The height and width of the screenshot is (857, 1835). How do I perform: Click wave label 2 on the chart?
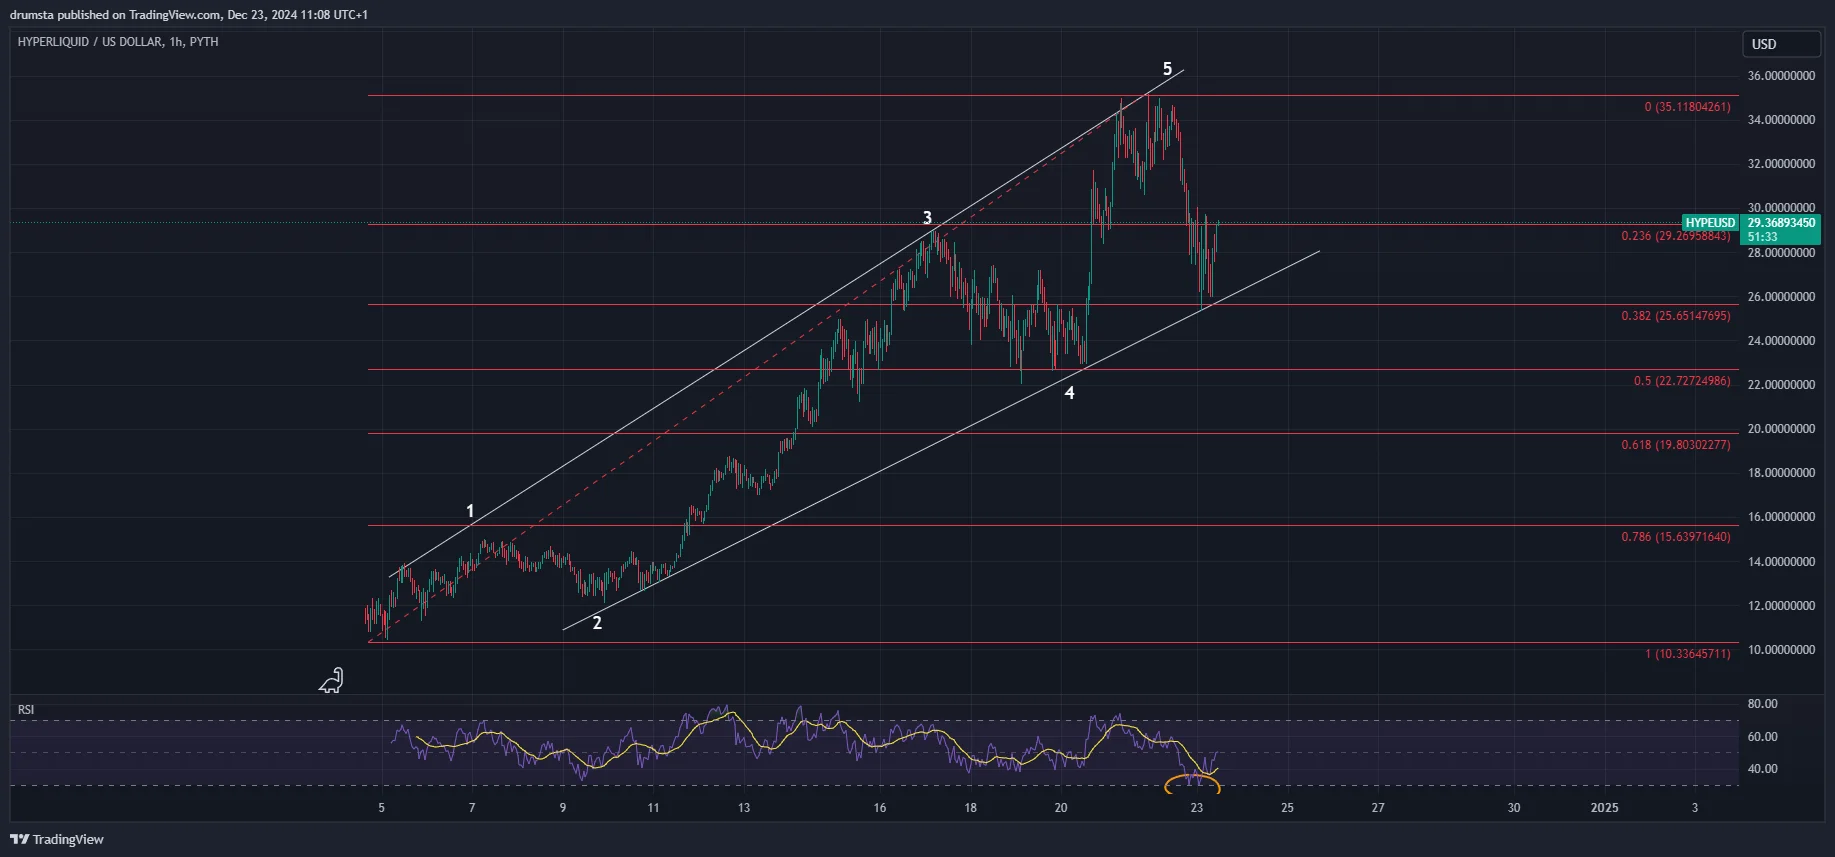click(x=597, y=623)
